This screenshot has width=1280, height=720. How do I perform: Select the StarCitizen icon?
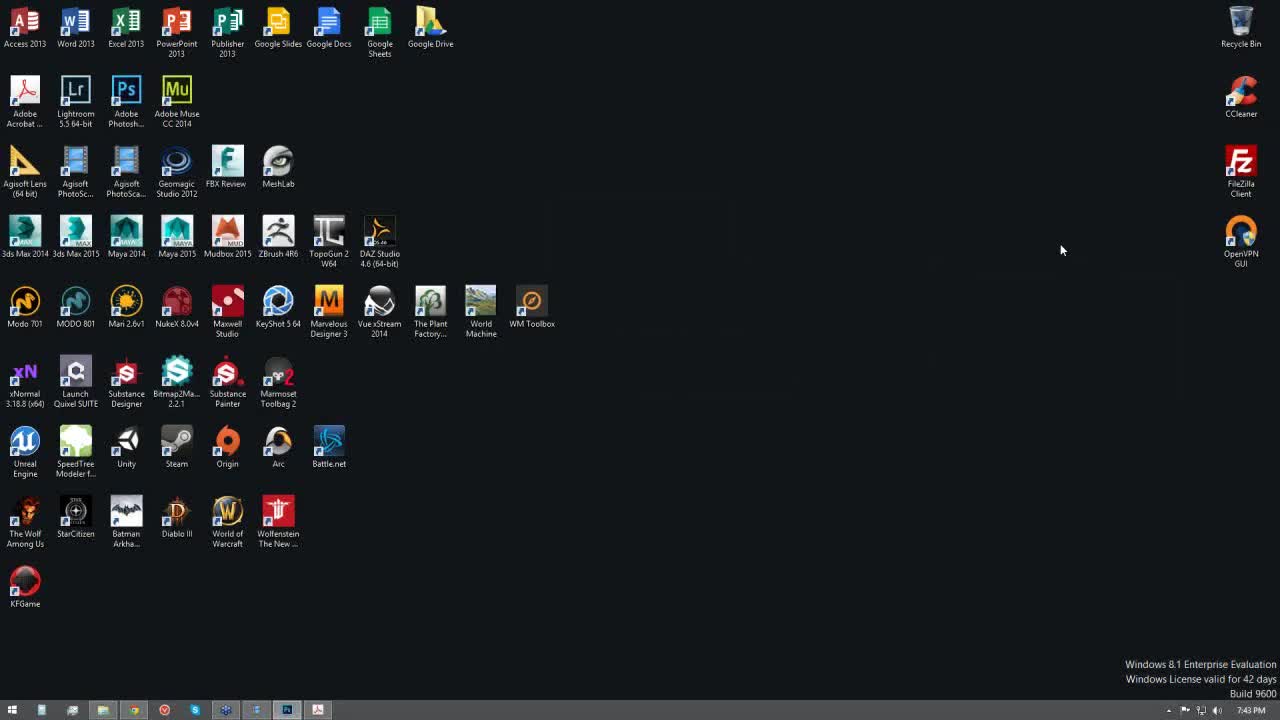tap(76, 518)
